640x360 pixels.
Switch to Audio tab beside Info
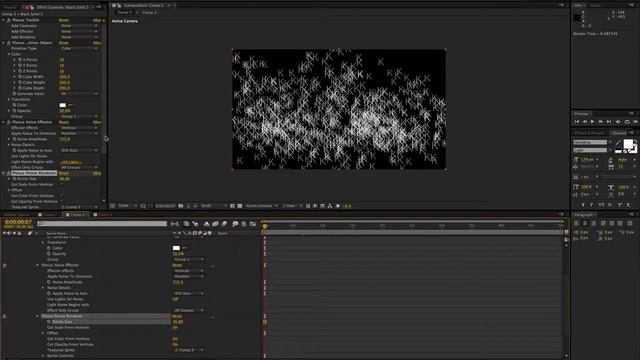(x=596, y=6)
